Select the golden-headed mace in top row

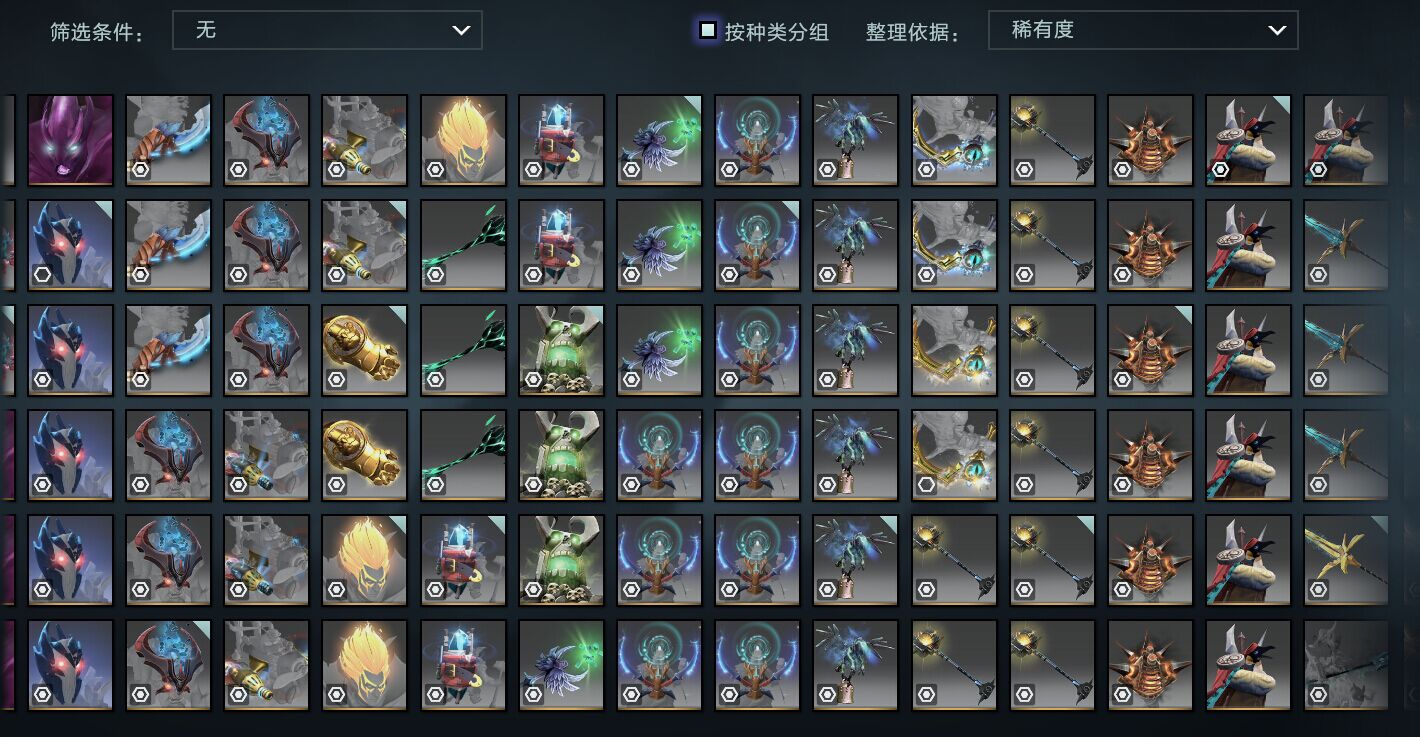1052,140
